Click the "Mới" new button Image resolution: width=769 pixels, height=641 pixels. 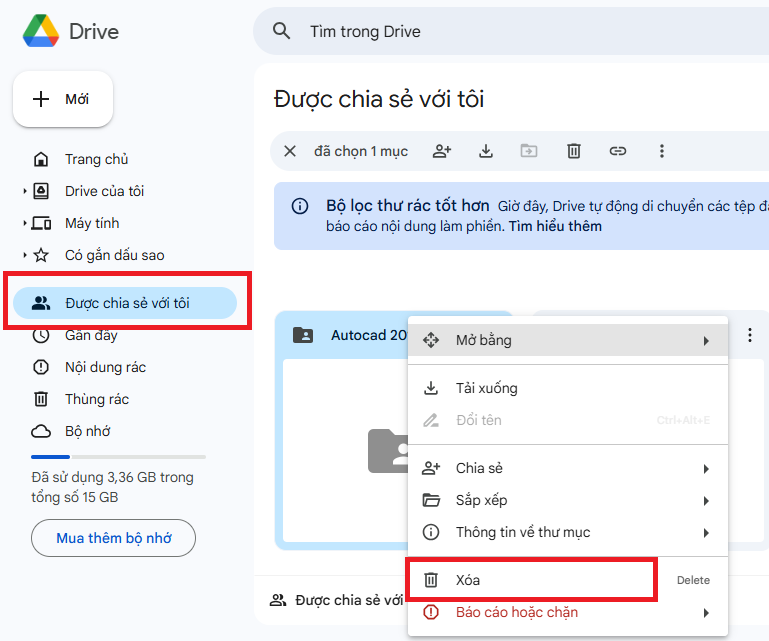(x=63, y=99)
